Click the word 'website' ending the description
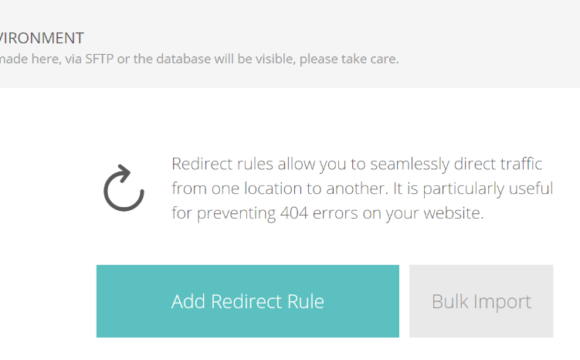Screen dimensions: 580x360 point(453,213)
